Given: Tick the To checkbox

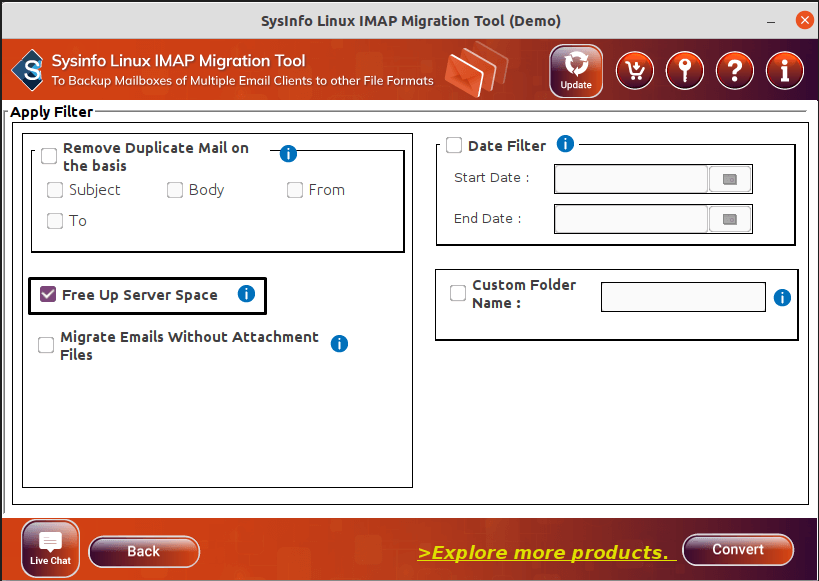Looking at the screenshot, I should (55, 221).
